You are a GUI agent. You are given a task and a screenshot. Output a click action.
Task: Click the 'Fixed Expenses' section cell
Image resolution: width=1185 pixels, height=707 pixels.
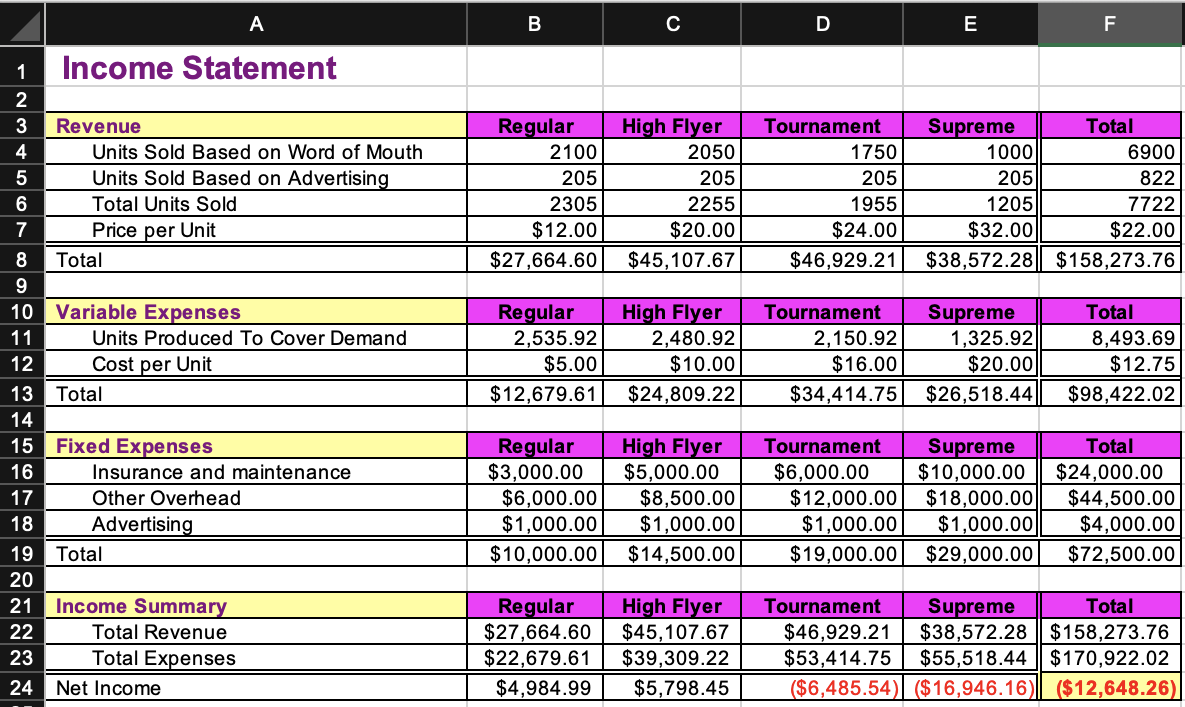coord(256,446)
